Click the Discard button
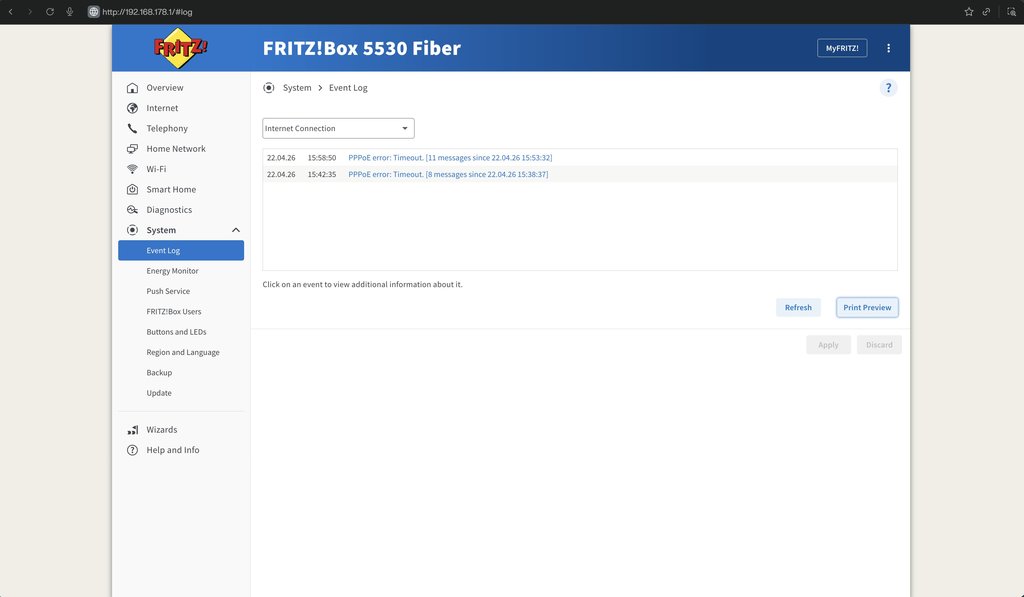Image resolution: width=1024 pixels, height=597 pixels. [x=879, y=345]
